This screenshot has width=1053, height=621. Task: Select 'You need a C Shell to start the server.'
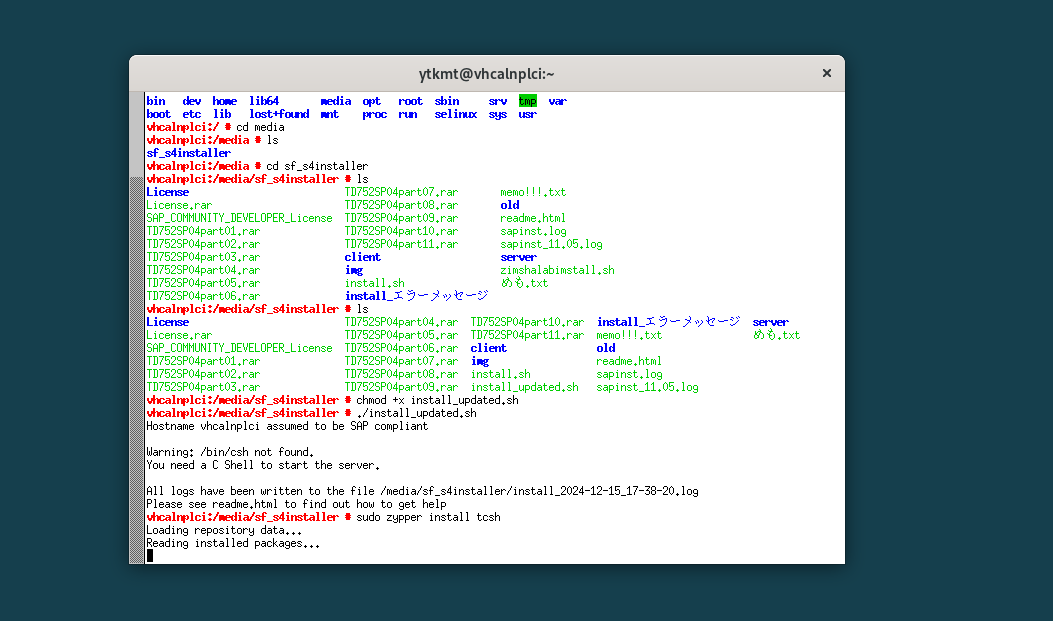coord(263,465)
